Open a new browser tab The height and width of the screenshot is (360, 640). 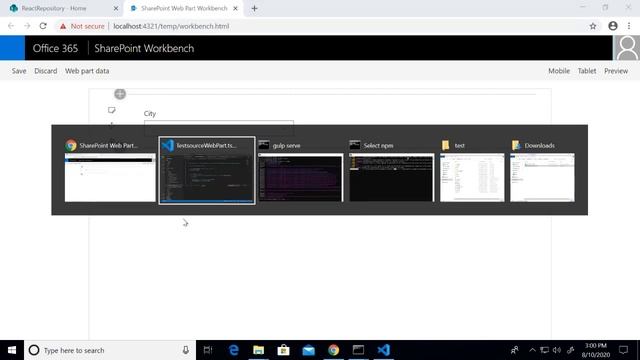(254, 8)
